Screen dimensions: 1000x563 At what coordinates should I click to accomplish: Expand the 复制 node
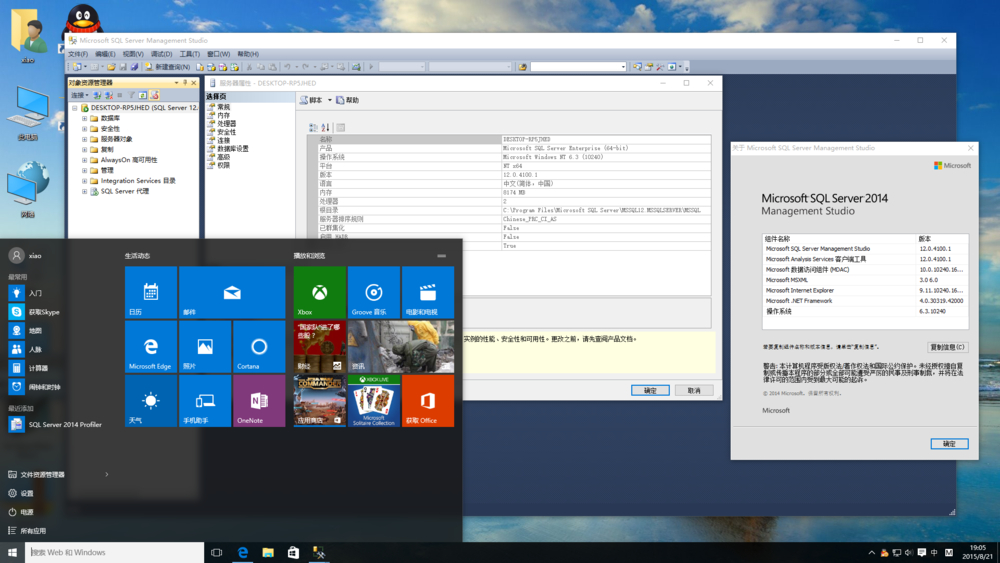point(84,150)
